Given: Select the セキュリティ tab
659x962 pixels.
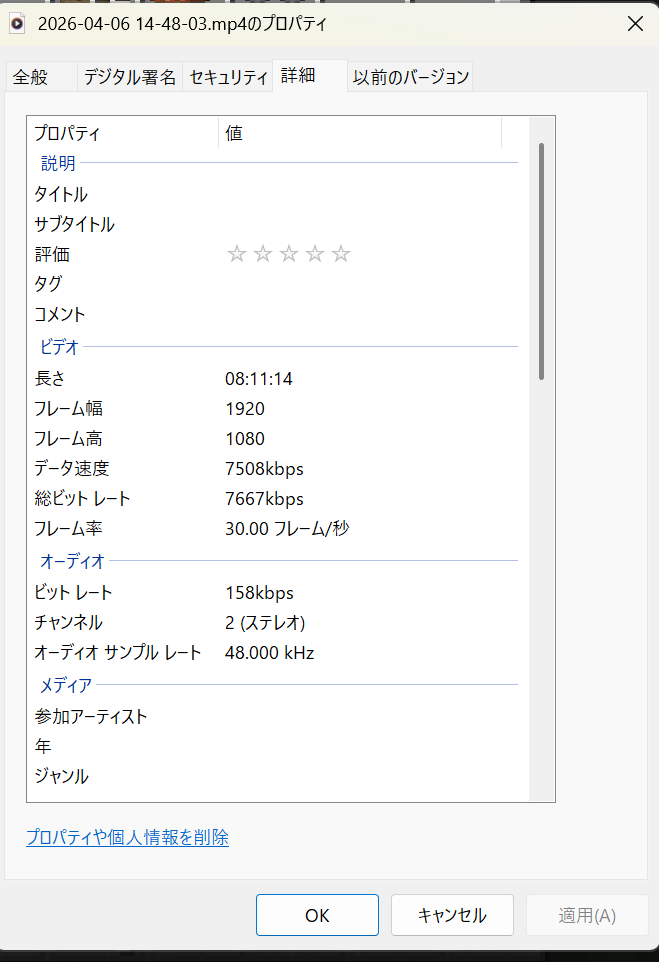Looking at the screenshot, I should (228, 77).
